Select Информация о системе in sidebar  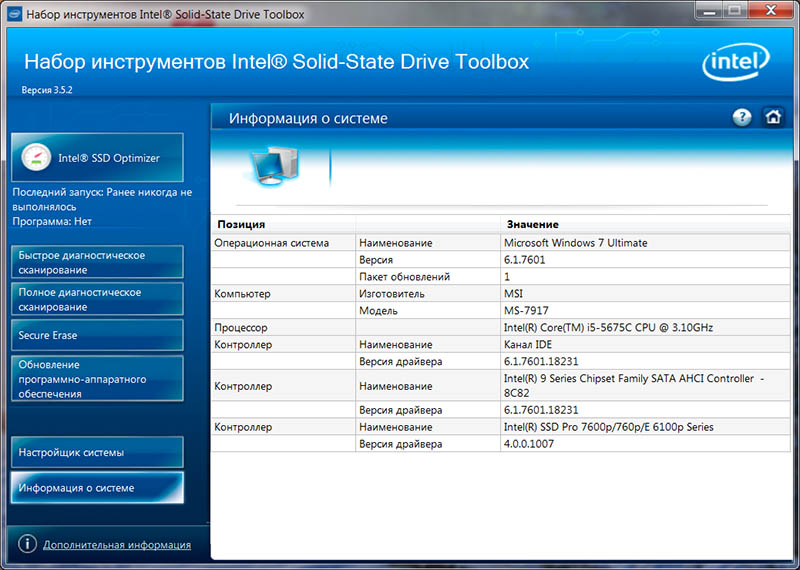point(97,488)
